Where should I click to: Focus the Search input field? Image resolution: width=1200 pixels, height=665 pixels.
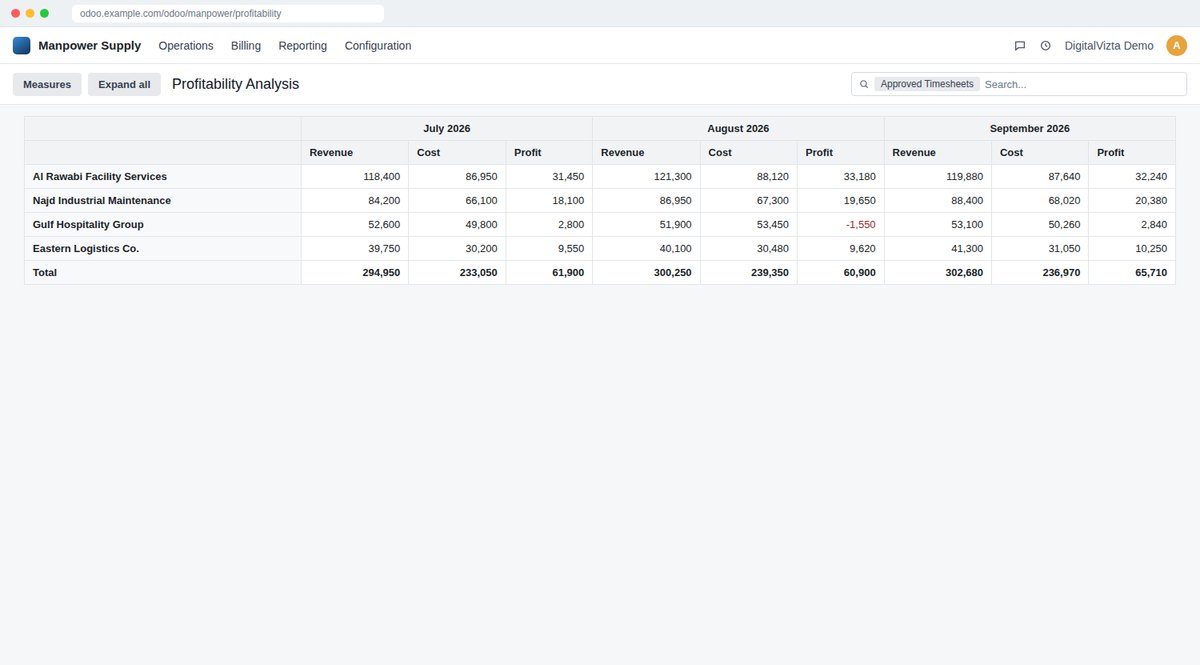[1083, 84]
